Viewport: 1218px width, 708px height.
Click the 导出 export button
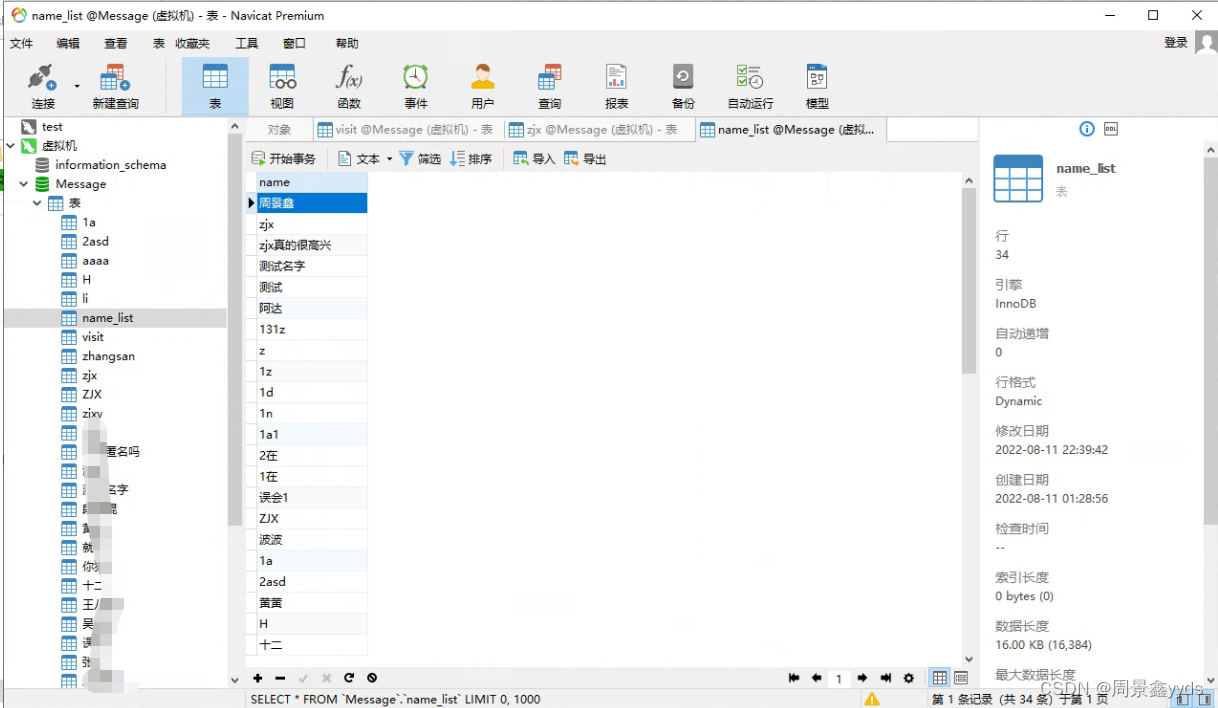(x=585, y=159)
